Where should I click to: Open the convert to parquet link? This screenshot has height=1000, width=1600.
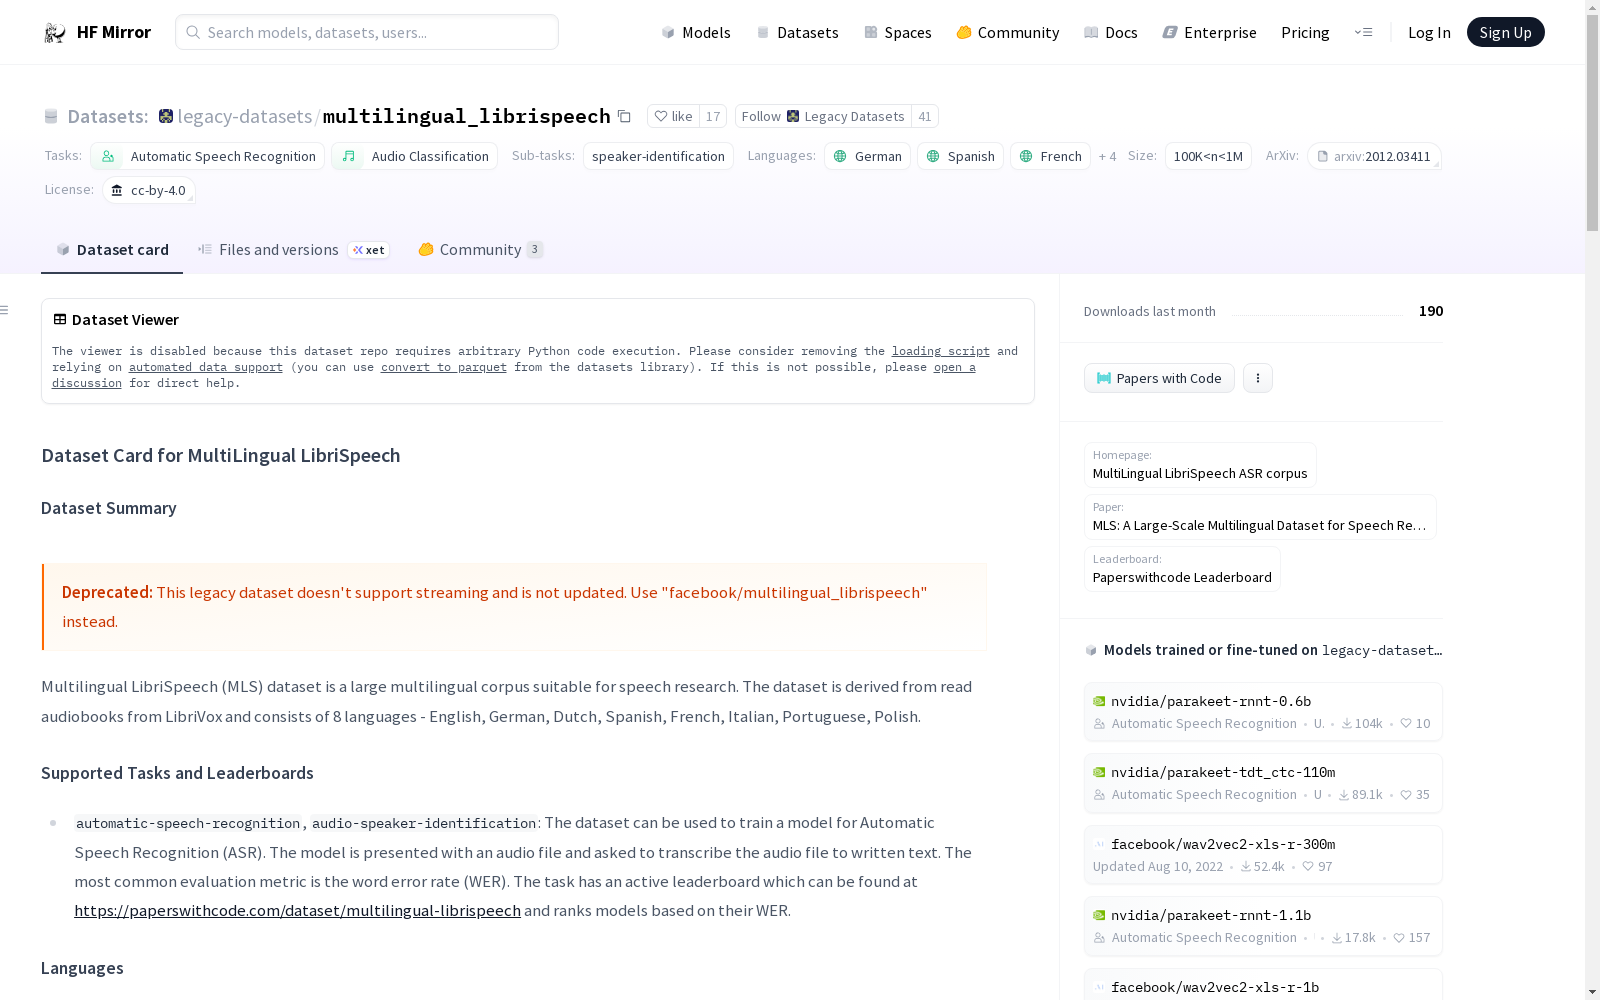point(444,367)
